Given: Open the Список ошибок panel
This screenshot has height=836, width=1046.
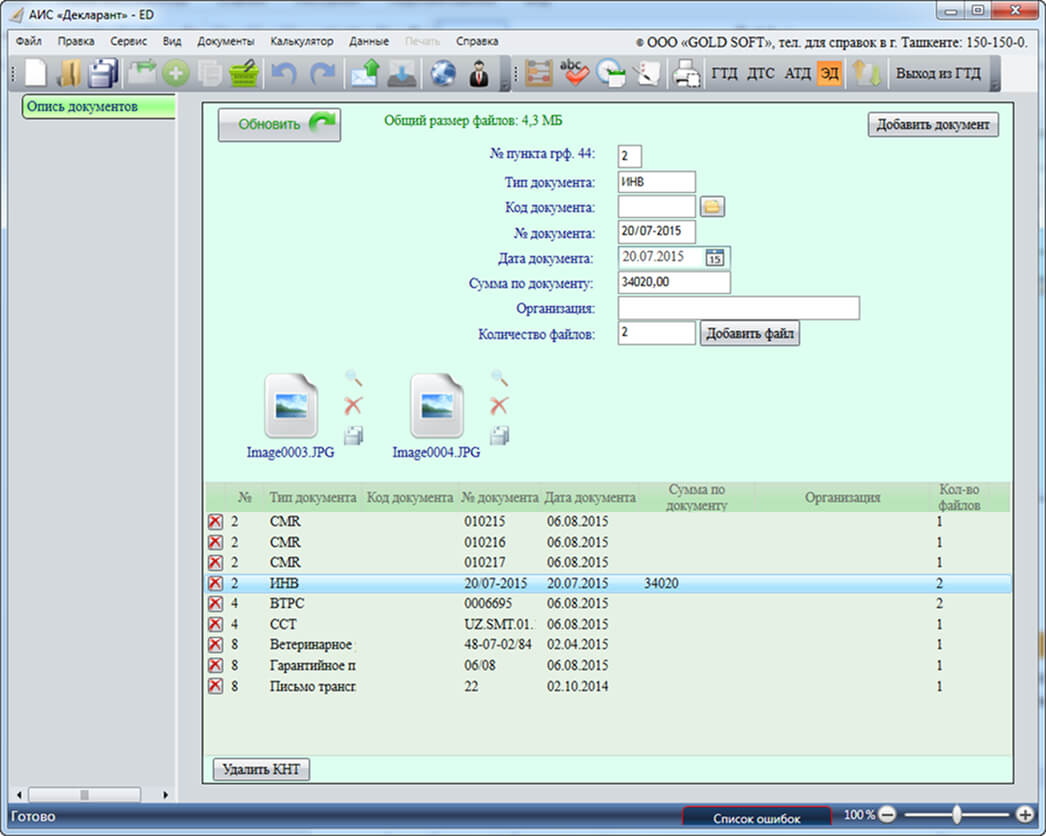Looking at the screenshot, I should (x=756, y=818).
